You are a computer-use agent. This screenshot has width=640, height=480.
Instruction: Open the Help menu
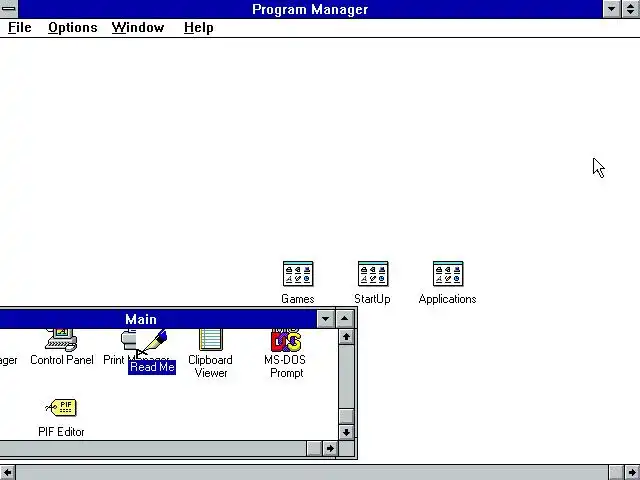click(198, 28)
